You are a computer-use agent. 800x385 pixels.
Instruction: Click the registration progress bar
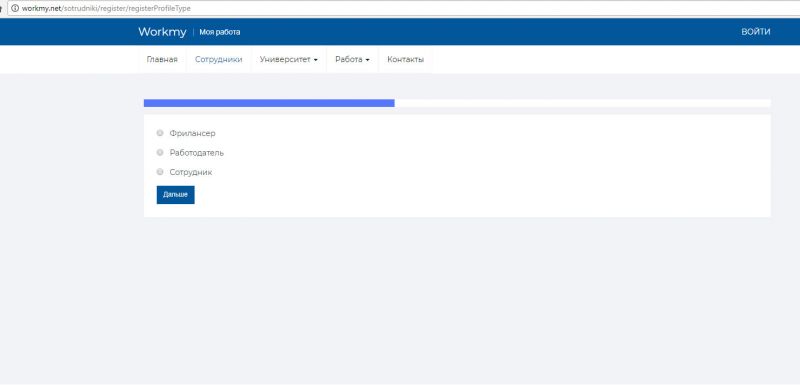(457, 103)
